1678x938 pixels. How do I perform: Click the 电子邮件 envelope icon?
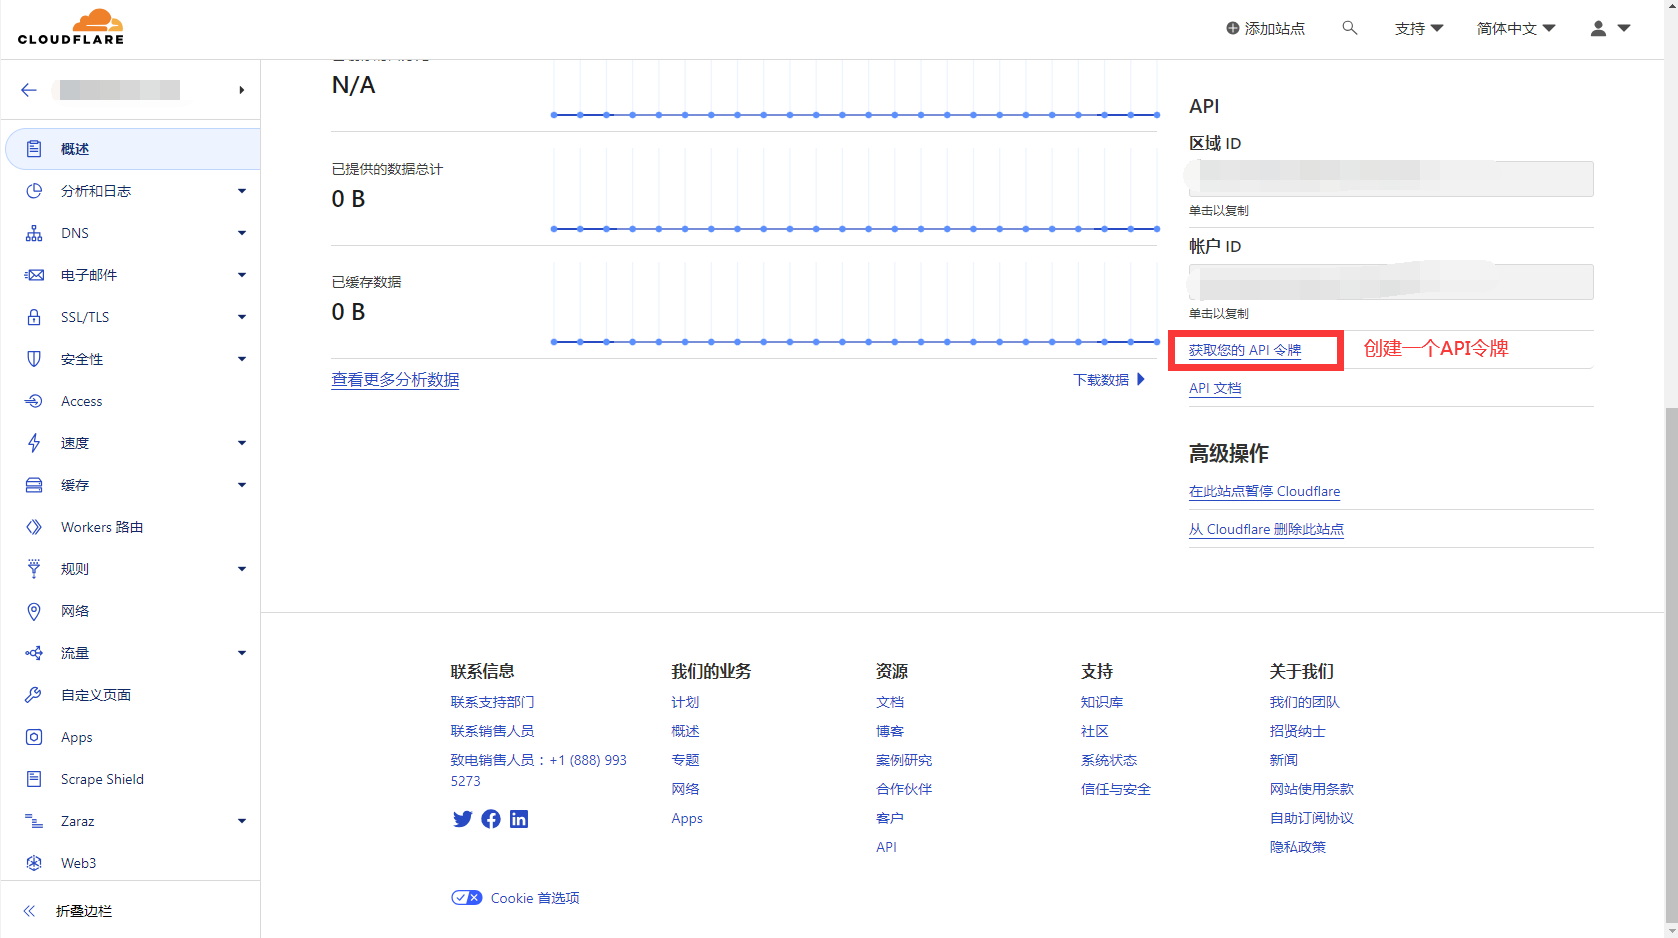(34, 275)
